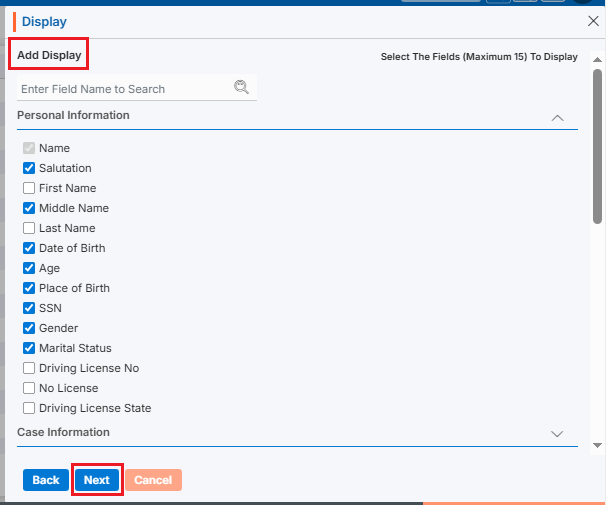
Task: Toggle the Gender checkbox off
Action: pos(29,328)
